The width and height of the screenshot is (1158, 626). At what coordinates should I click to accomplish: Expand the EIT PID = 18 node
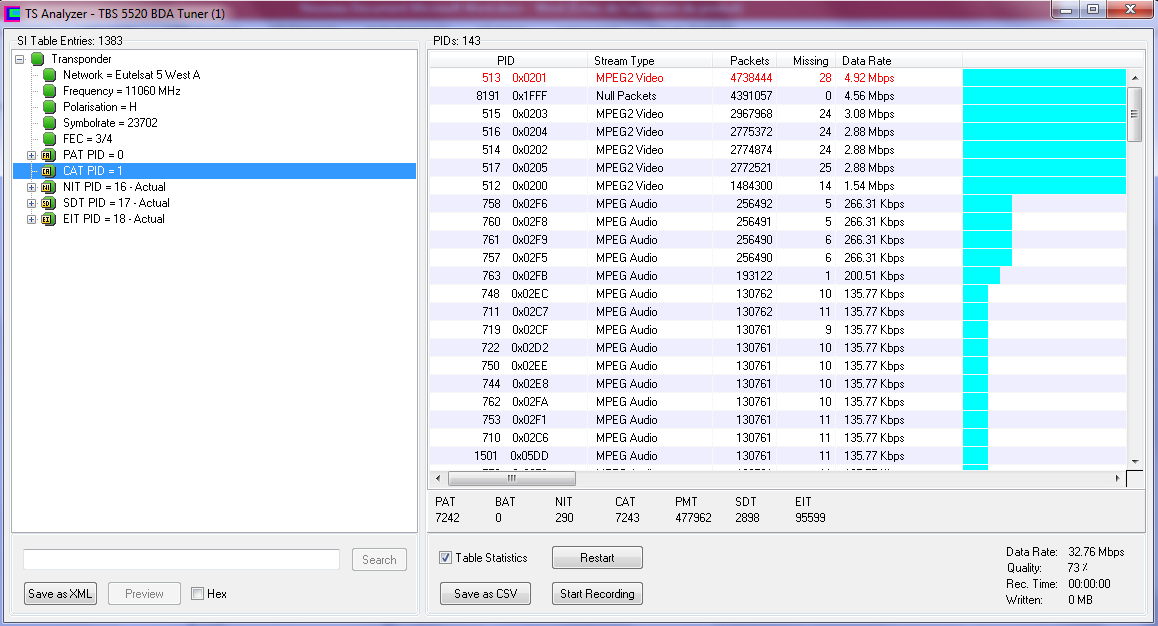(31, 219)
